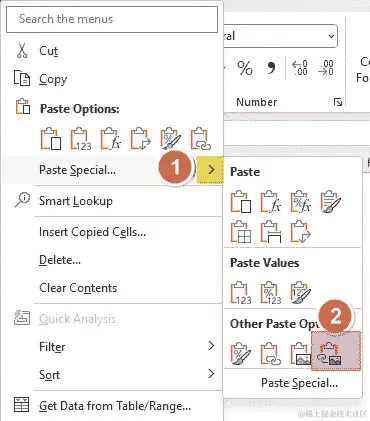Apply Percent Style in Number group
Viewport: 370px width, 421px height.
click(x=245, y=68)
